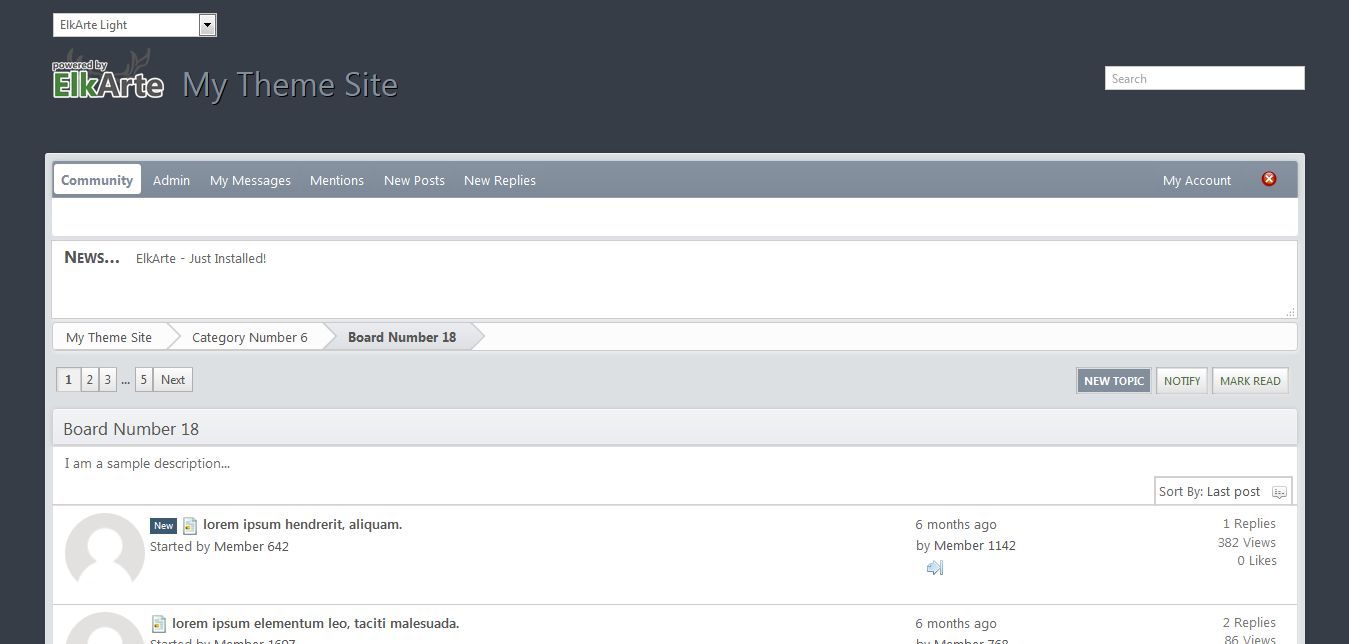Click the 0 Likes count

click(1257, 561)
